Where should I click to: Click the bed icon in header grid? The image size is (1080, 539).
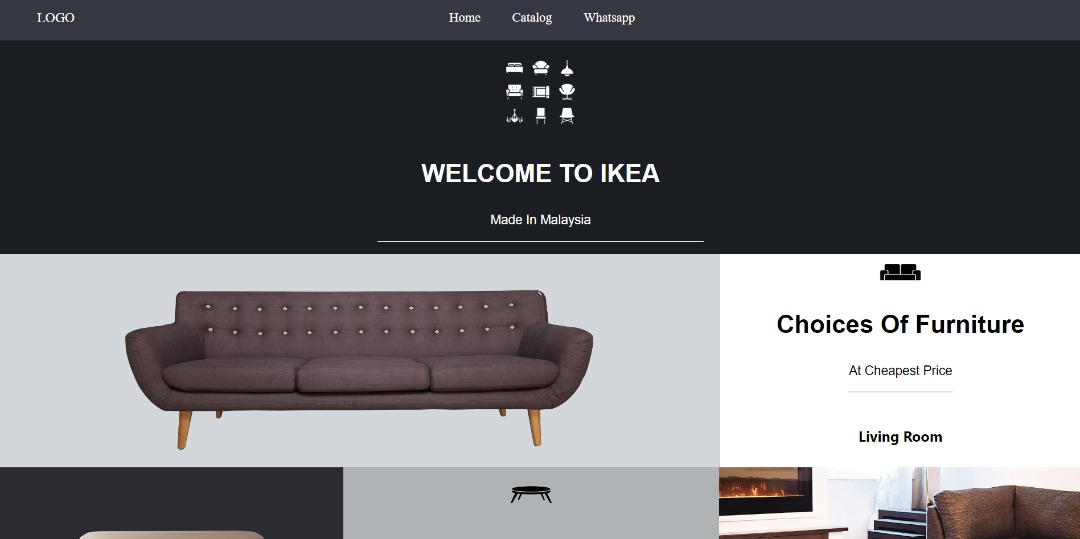[515, 67]
